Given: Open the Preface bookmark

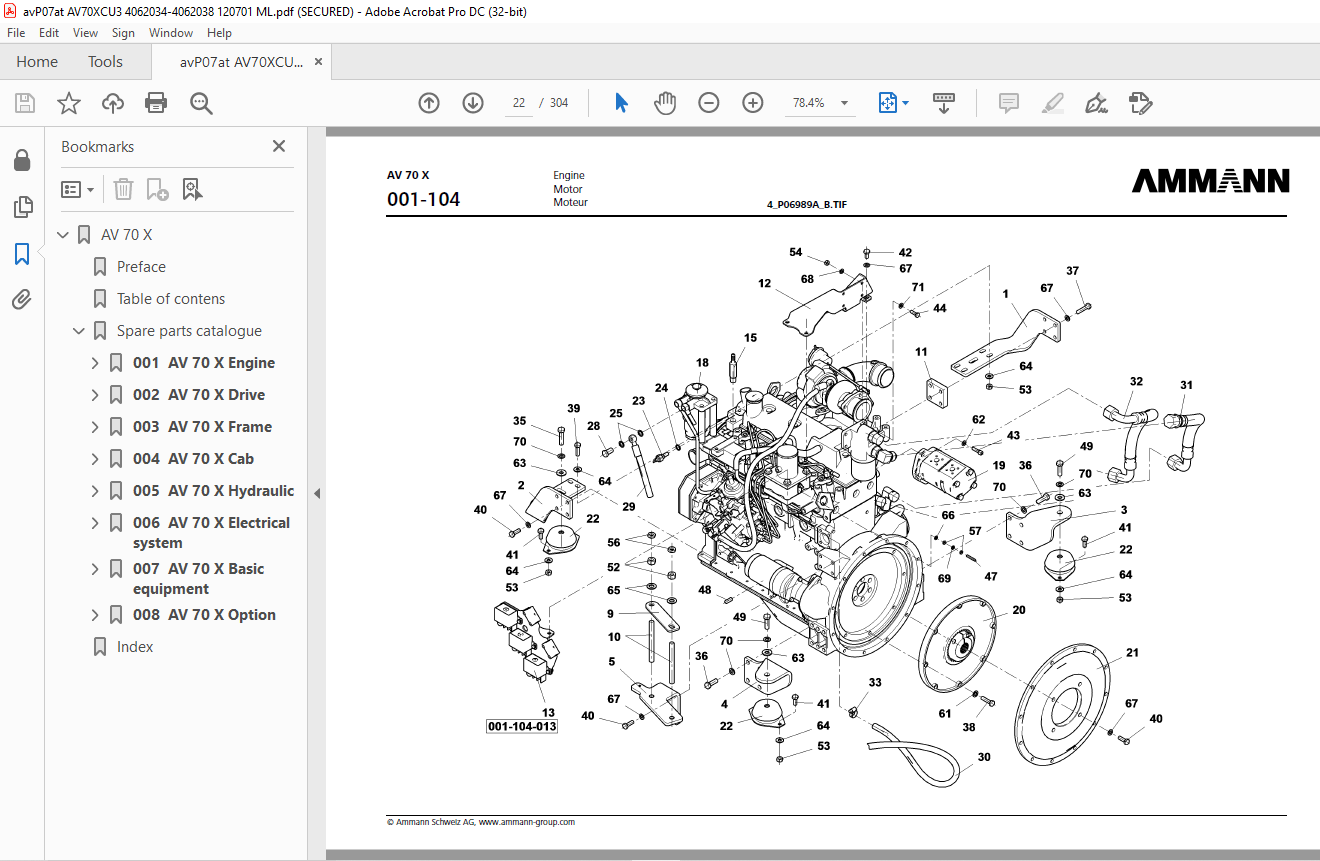Looking at the screenshot, I should pos(141,267).
